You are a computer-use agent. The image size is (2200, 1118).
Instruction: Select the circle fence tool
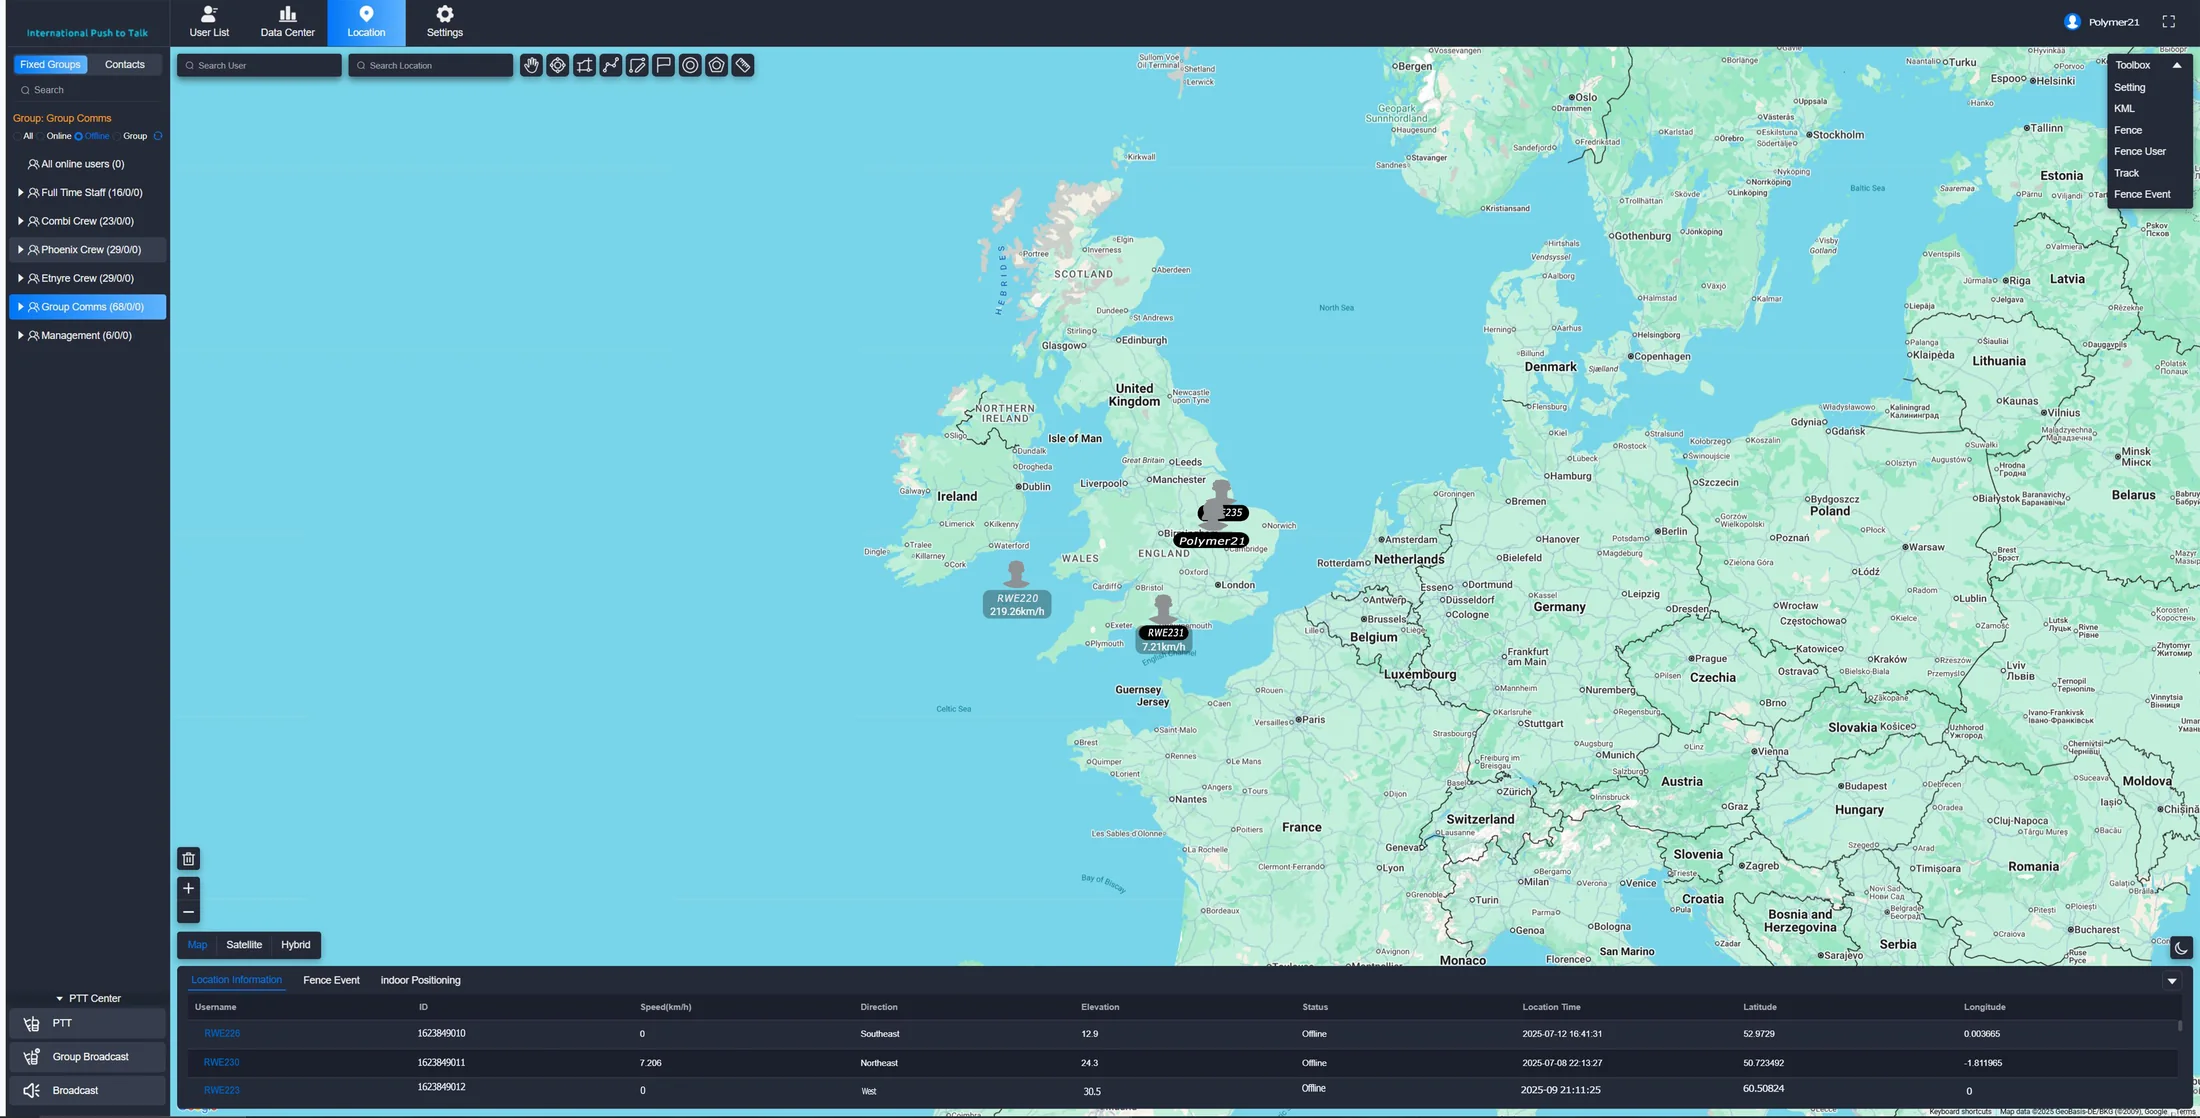[x=690, y=65]
